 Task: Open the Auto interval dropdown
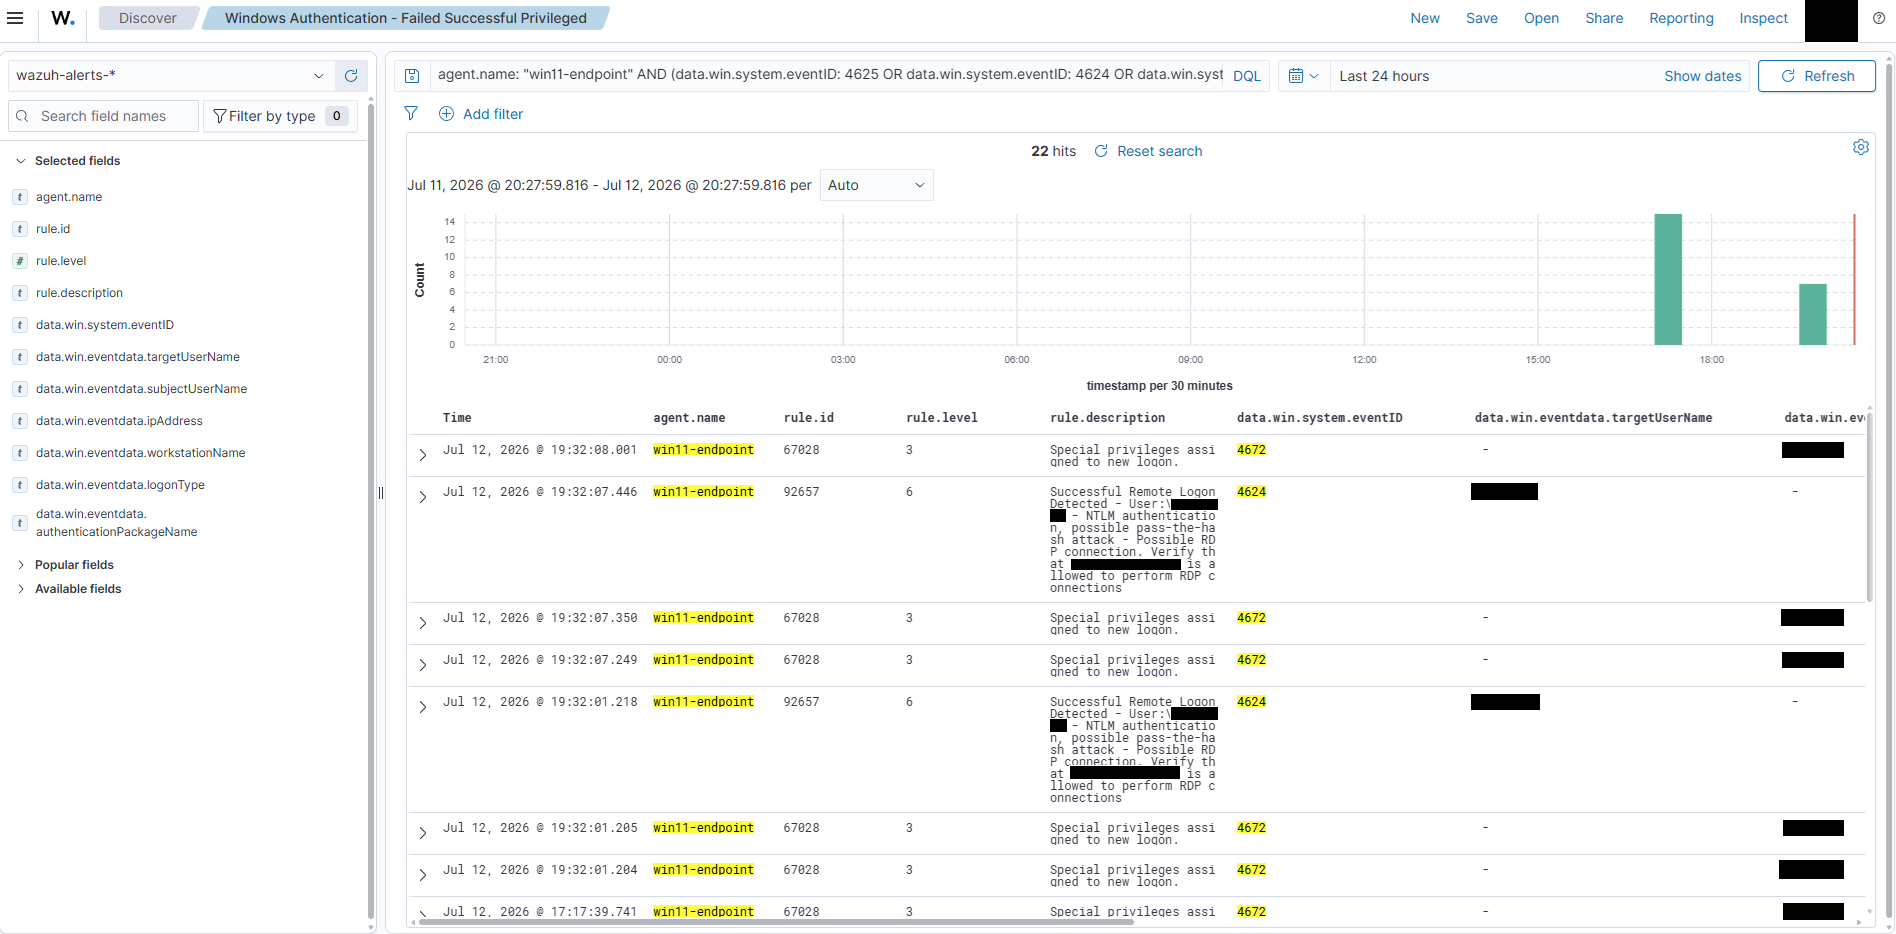tap(877, 185)
